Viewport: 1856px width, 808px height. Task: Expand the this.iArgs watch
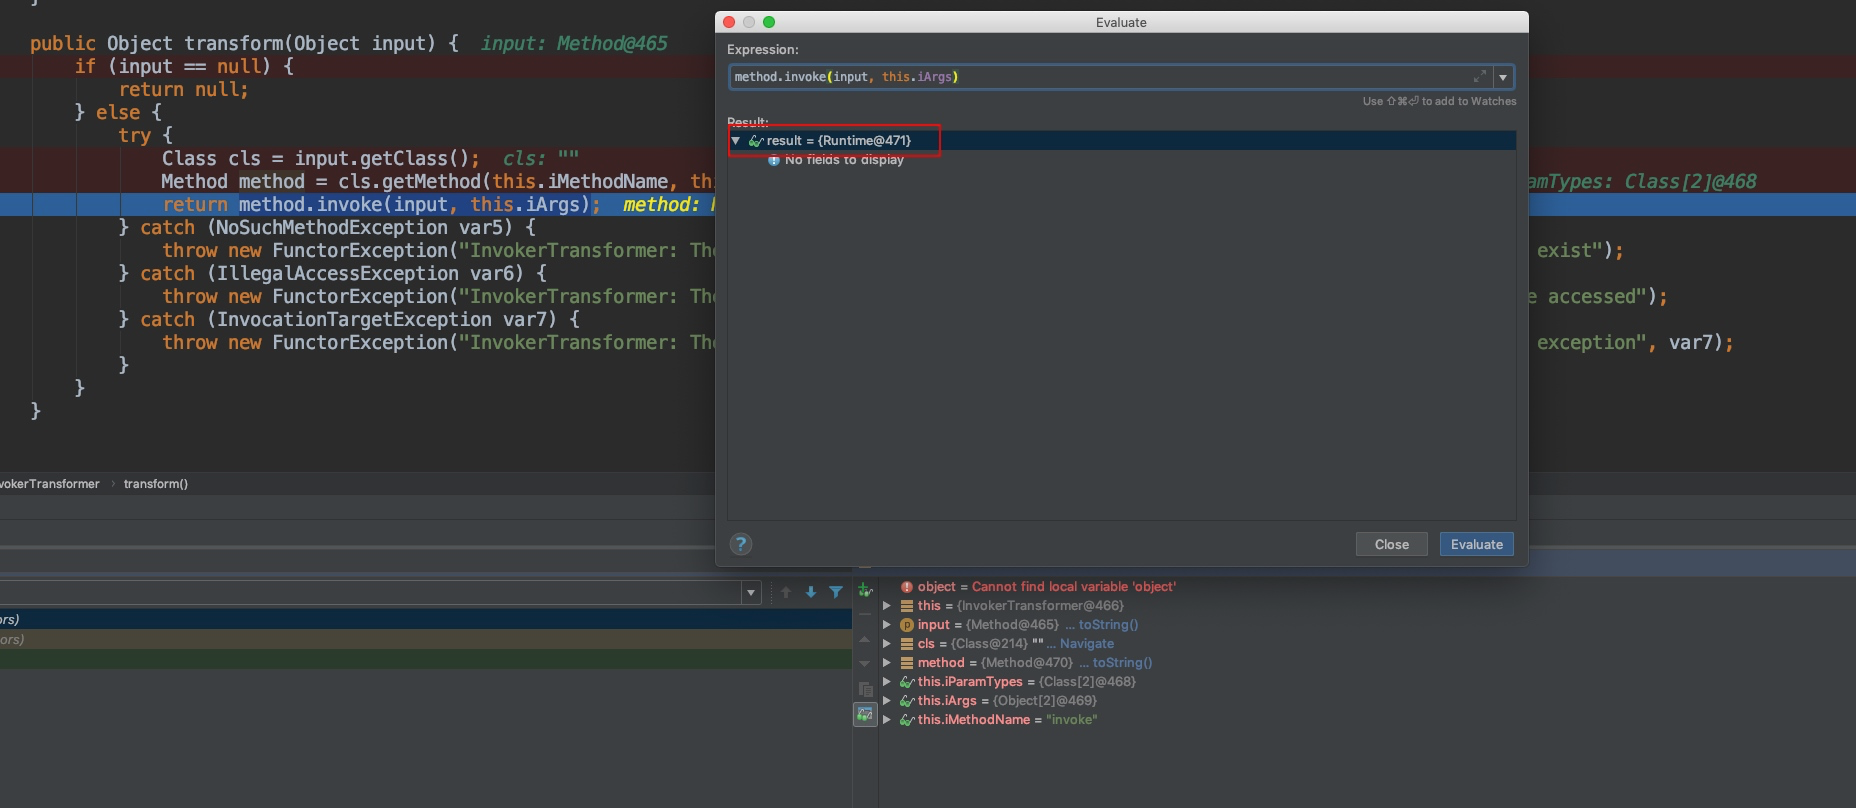pyautogui.click(x=886, y=701)
